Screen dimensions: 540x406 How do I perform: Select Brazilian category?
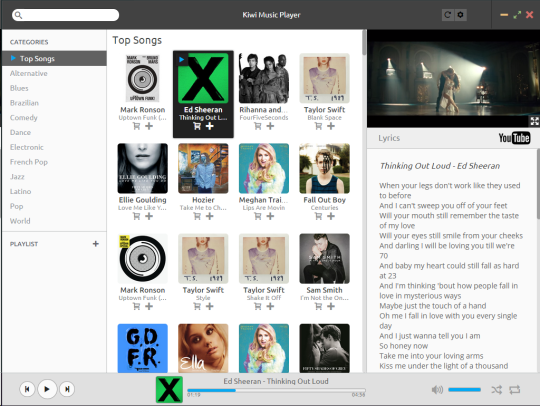point(54,103)
